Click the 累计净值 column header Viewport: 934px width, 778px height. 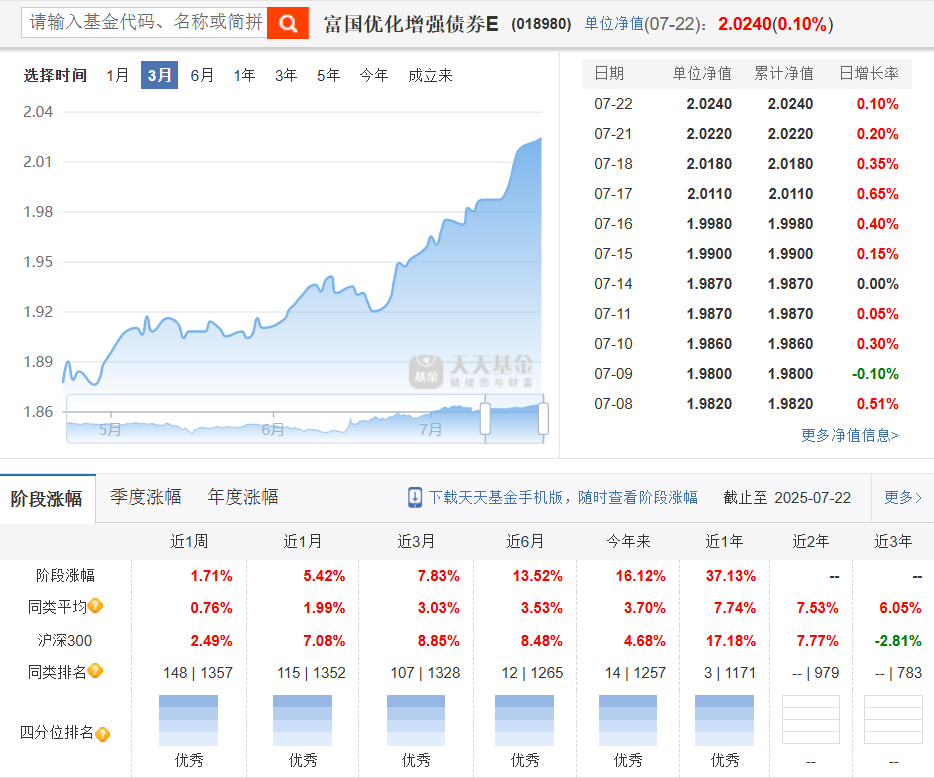coord(784,73)
